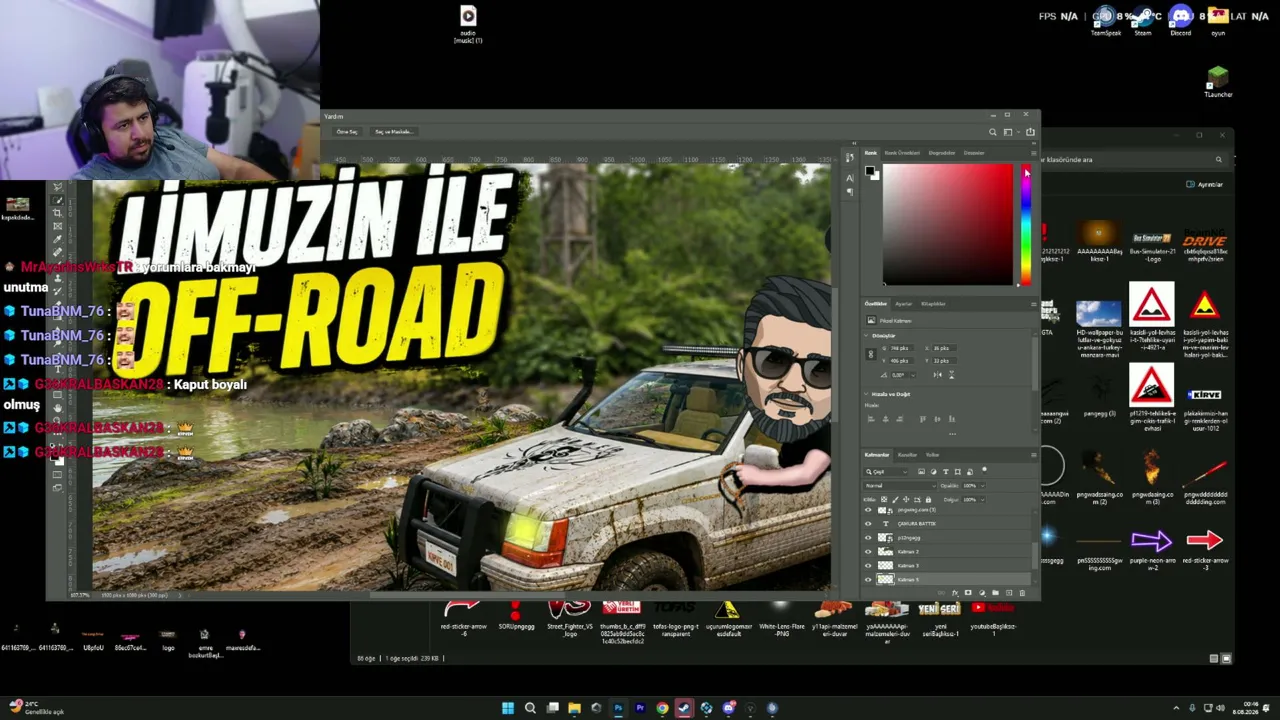Click the align right edges icon
1280x720 pixels.
tap(899, 419)
